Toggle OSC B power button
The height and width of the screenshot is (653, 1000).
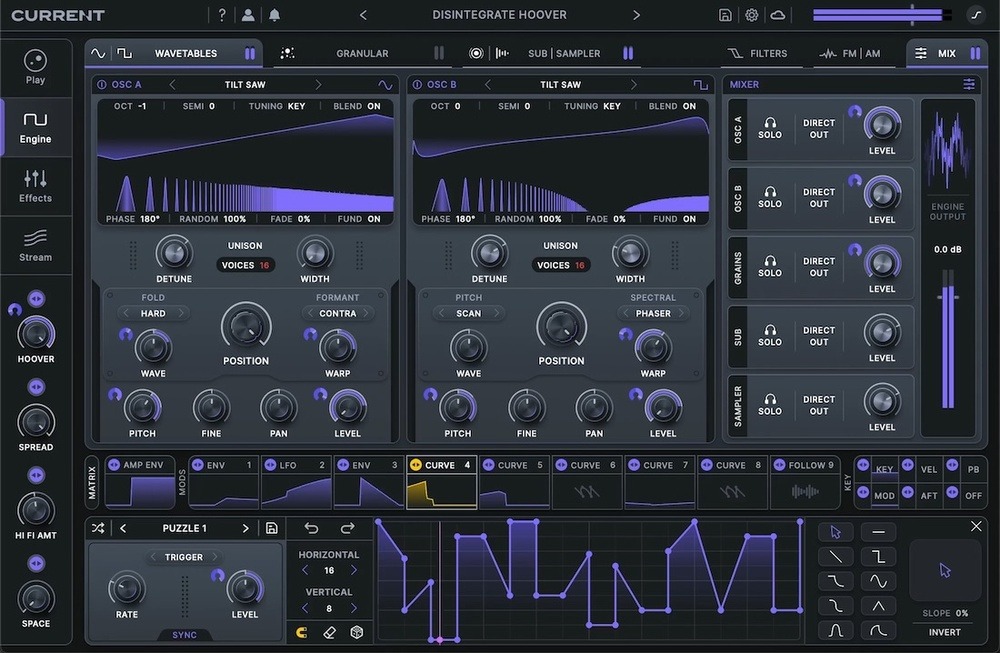point(417,84)
